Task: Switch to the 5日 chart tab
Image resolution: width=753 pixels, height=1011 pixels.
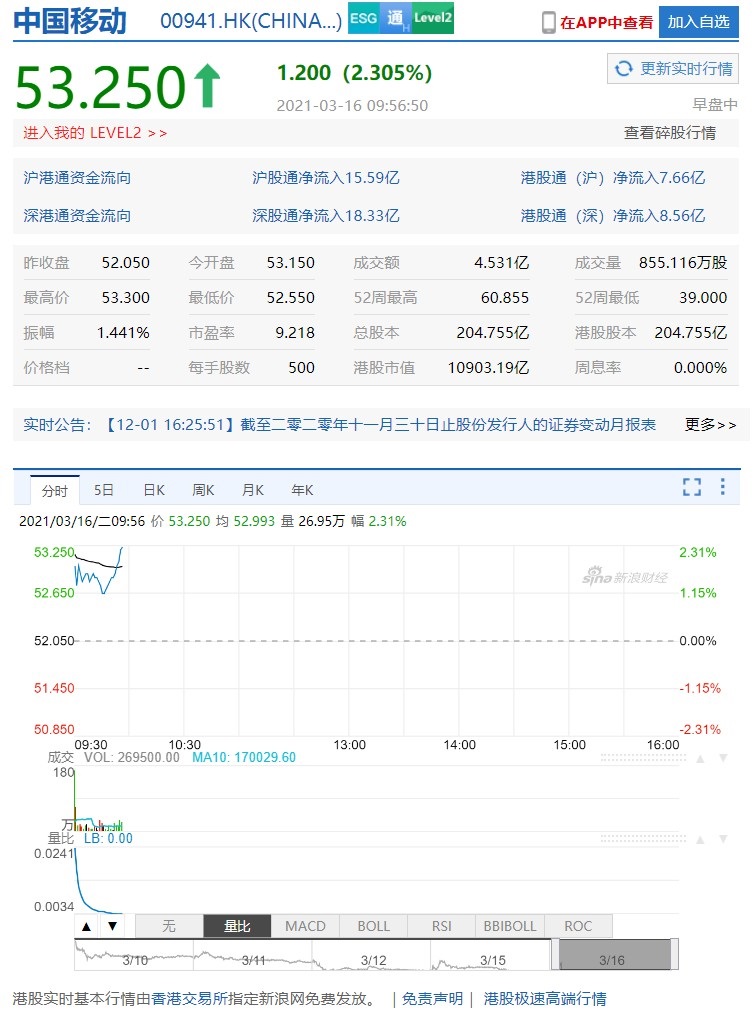Action: [x=104, y=490]
